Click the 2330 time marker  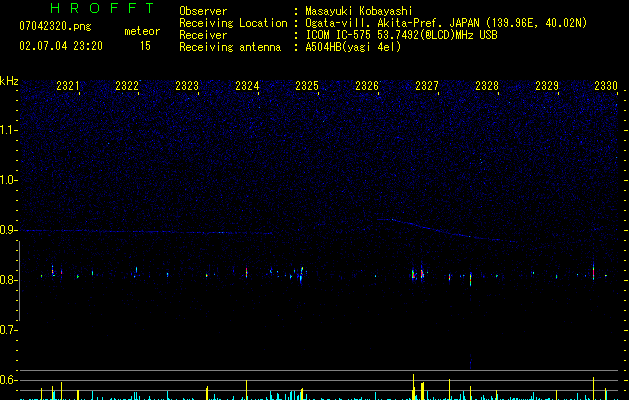[x=606, y=85]
